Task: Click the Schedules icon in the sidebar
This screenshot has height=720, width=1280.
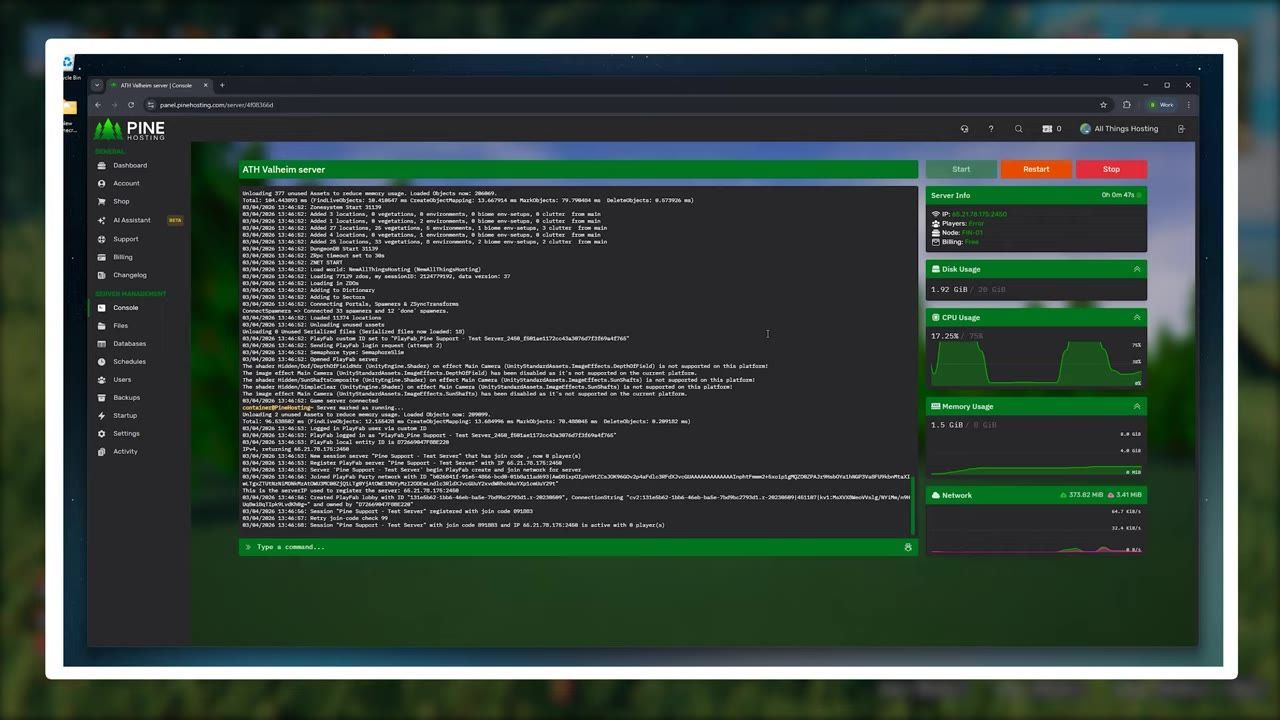Action: click(x=102, y=362)
